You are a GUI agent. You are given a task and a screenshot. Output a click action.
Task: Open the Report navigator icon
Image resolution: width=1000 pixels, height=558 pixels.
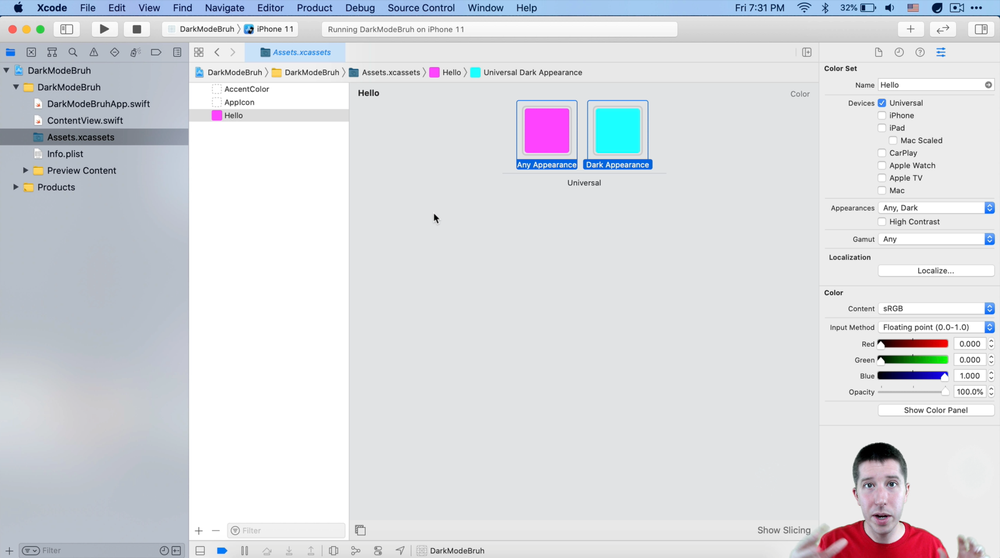pyautogui.click(x=177, y=52)
